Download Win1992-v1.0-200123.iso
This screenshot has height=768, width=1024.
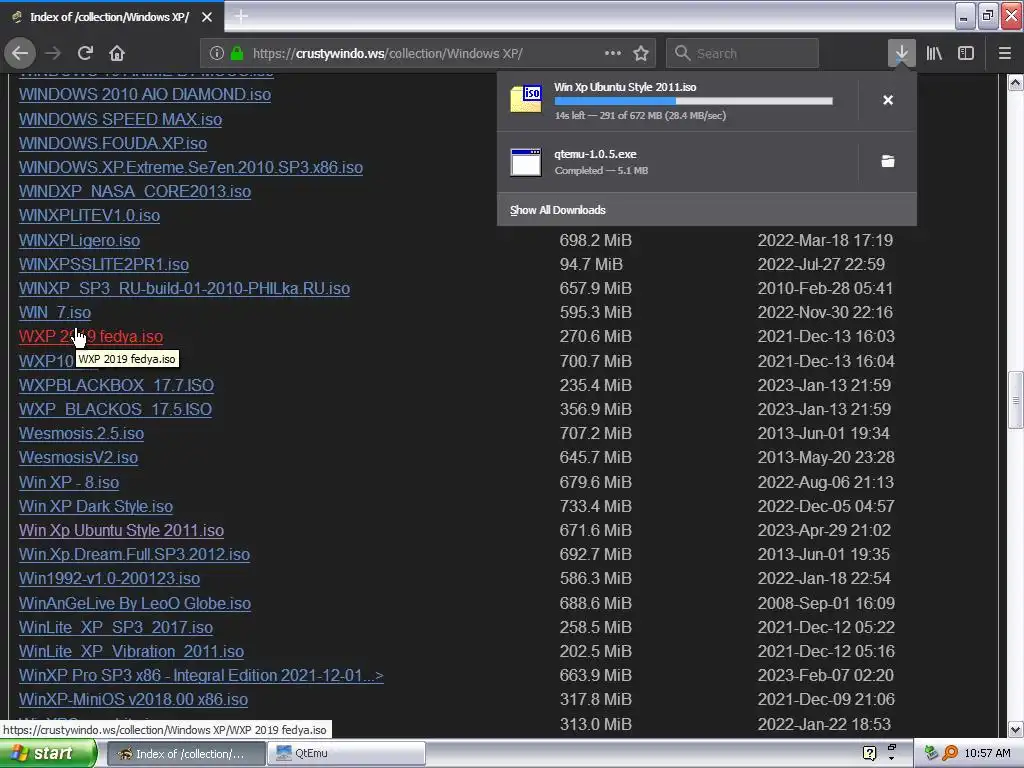[110, 579]
